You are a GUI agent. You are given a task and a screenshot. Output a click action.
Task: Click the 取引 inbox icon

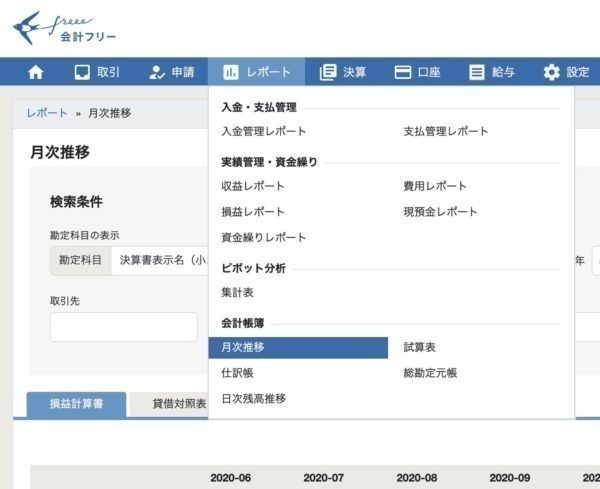click(83, 72)
